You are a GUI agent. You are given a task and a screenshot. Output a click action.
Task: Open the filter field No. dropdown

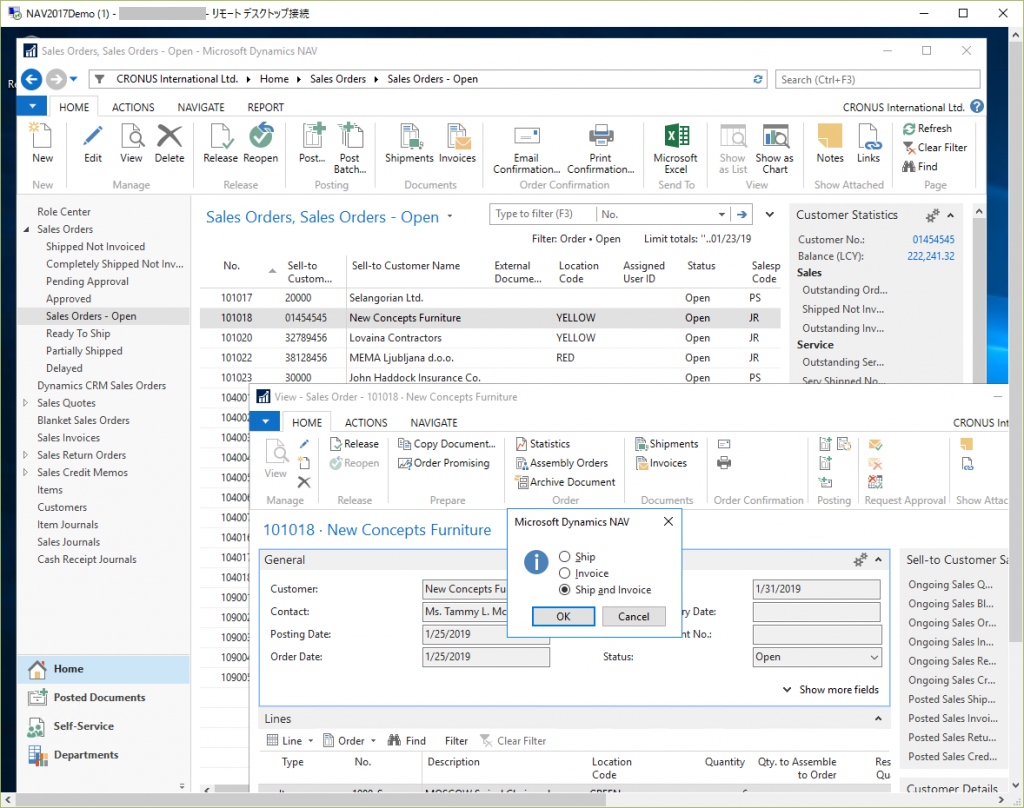721,214
